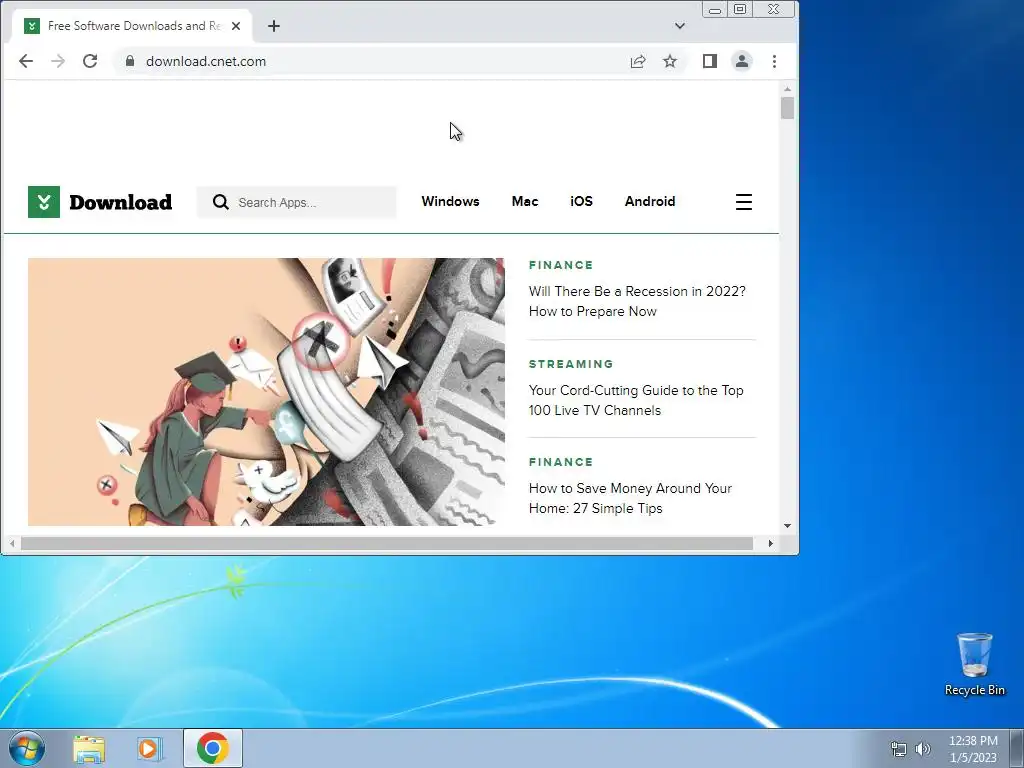Open a new tab with the plus button
Image resolution: width=1024 pixels, height=768 pixels.
(x=274, y=26)
